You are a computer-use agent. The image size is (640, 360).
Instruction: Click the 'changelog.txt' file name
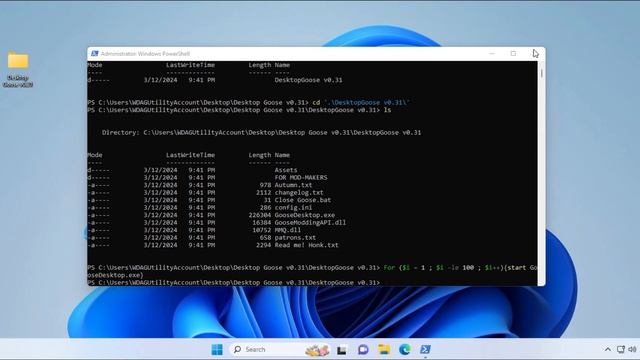pyautogui.click(x=299, y=193)
